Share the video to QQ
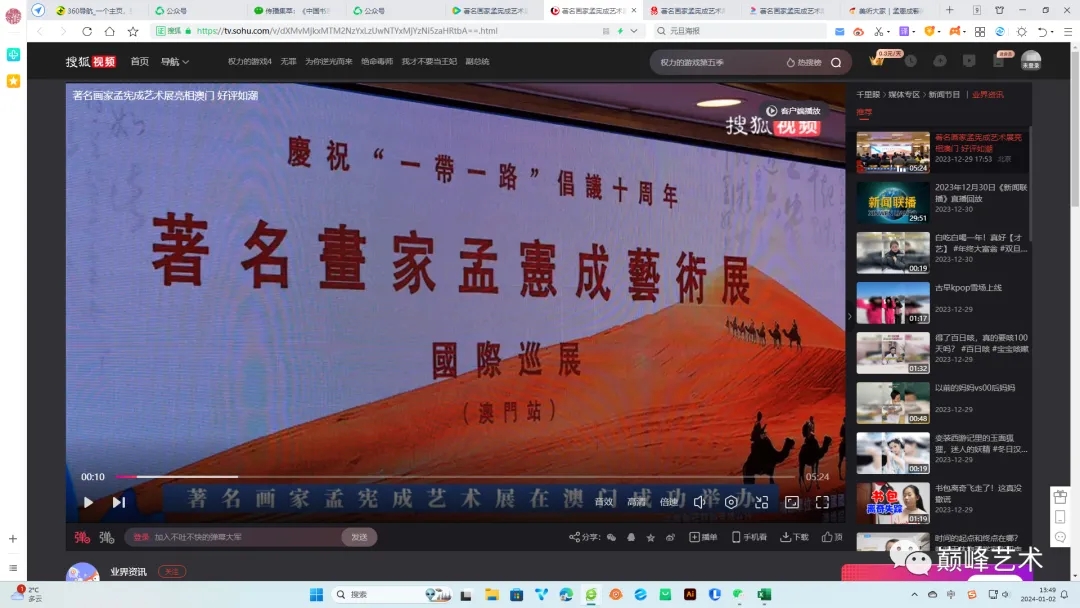 [x=631, y=536]
